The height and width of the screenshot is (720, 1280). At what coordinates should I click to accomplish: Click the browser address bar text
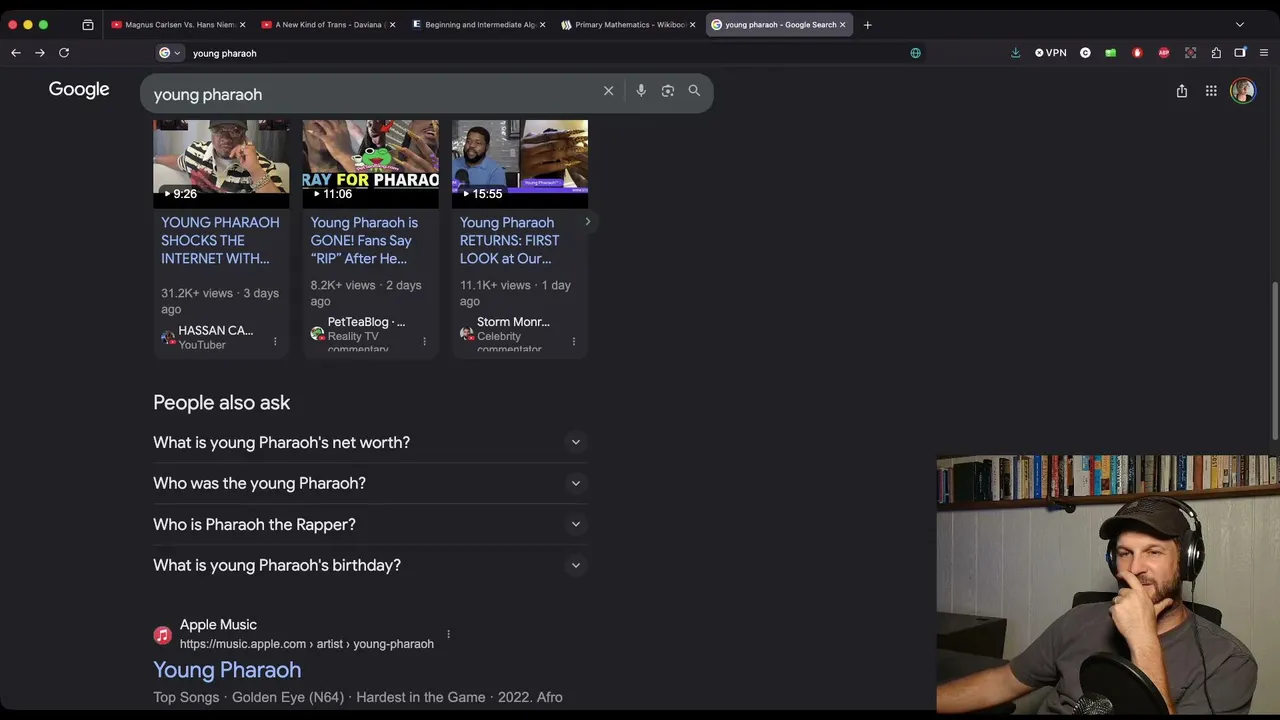(x=225, y=53)
